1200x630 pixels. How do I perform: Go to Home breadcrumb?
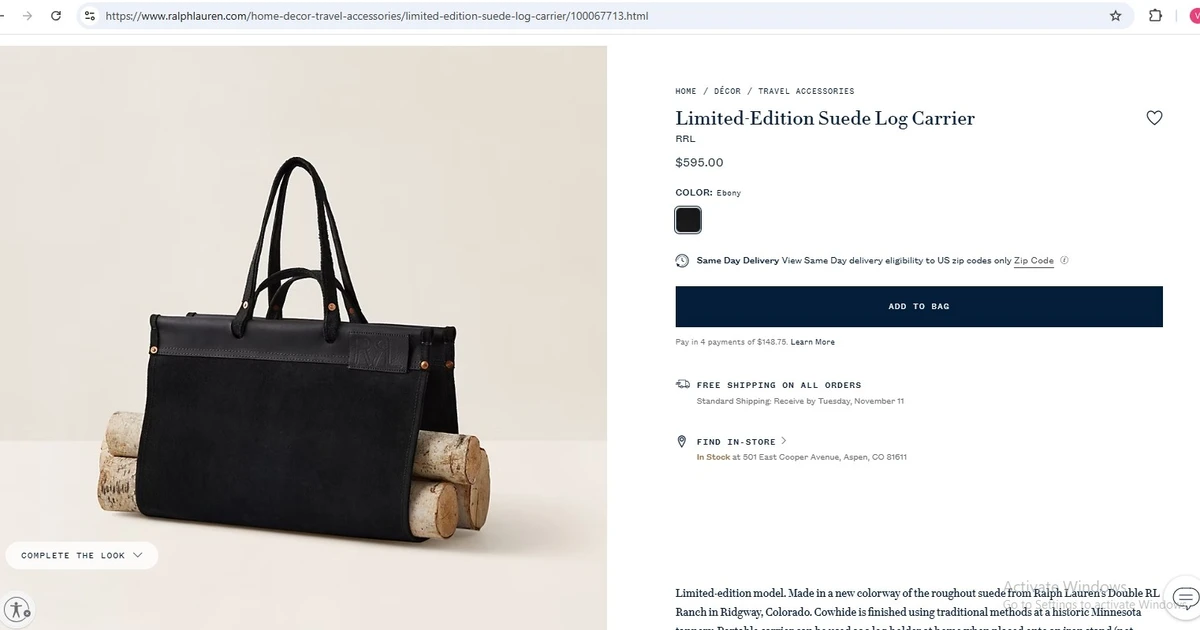coord(686,91)
